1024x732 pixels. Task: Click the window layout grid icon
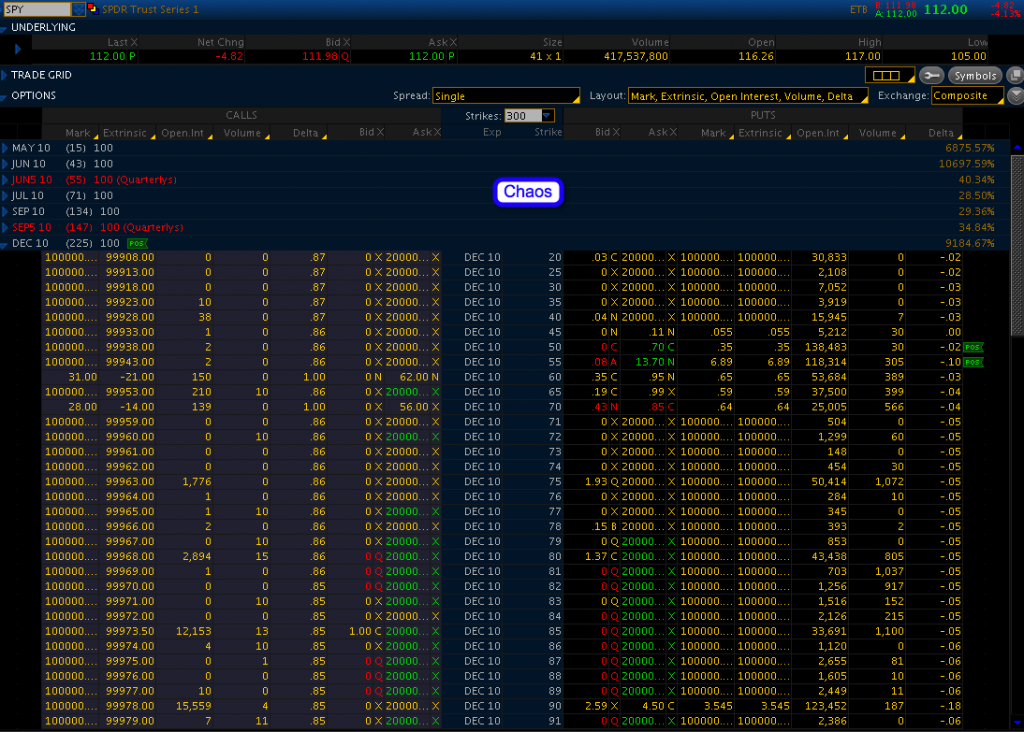coord(889,76)
